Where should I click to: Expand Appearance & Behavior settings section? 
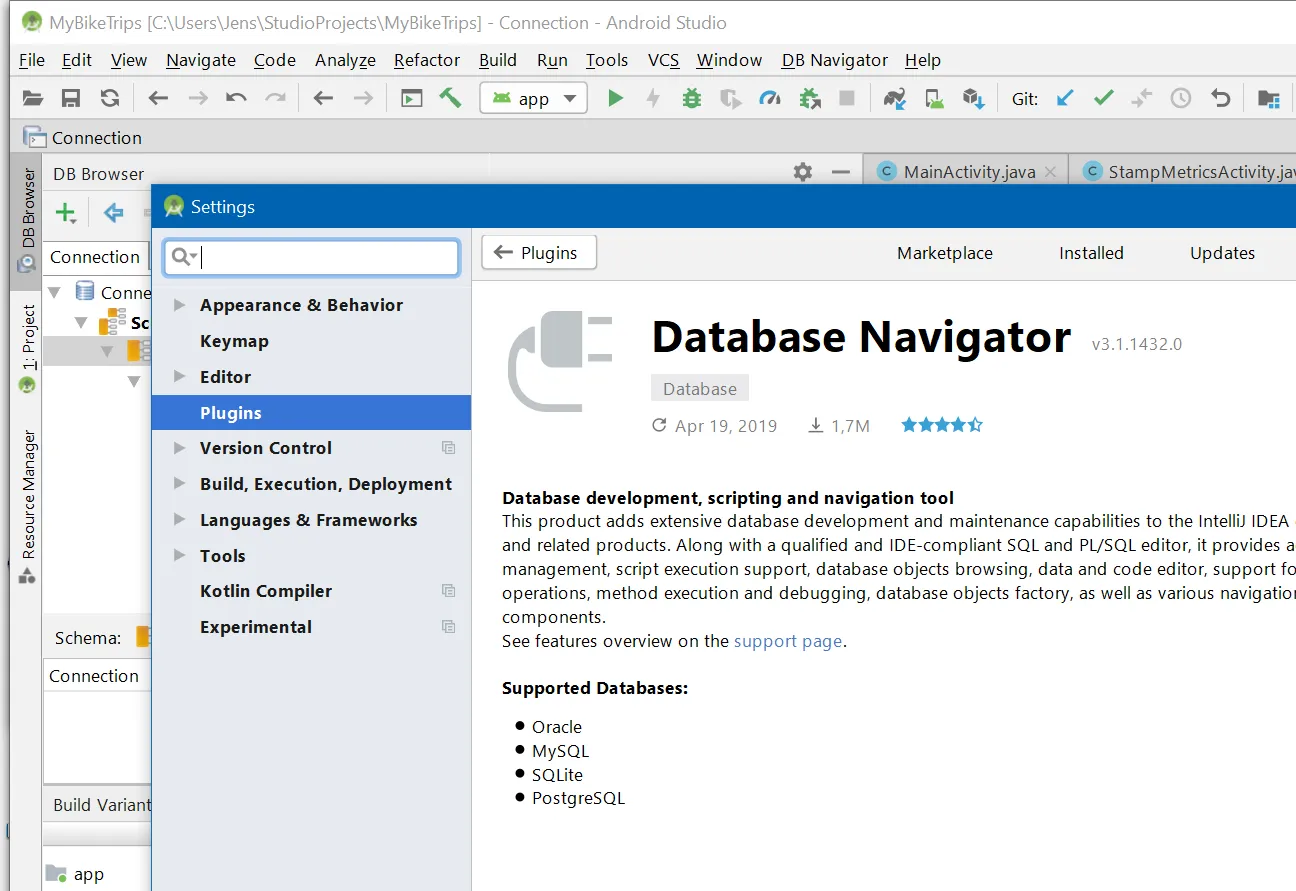pos(179,305)
